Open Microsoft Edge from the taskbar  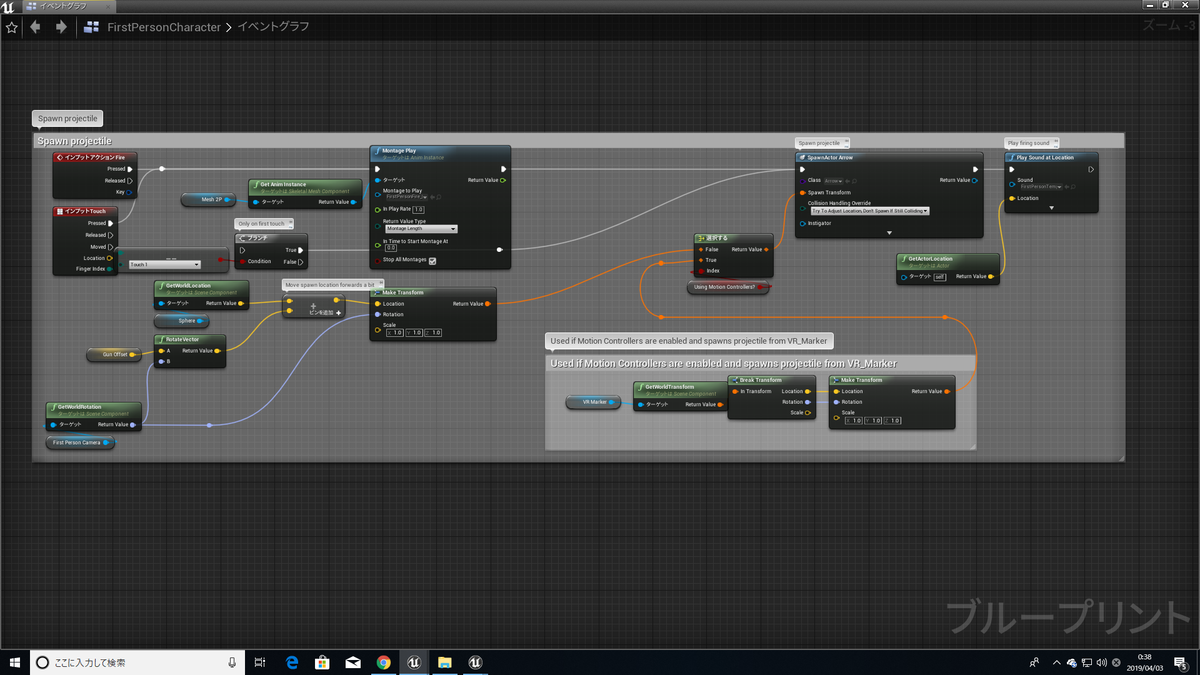click(293, 662)
